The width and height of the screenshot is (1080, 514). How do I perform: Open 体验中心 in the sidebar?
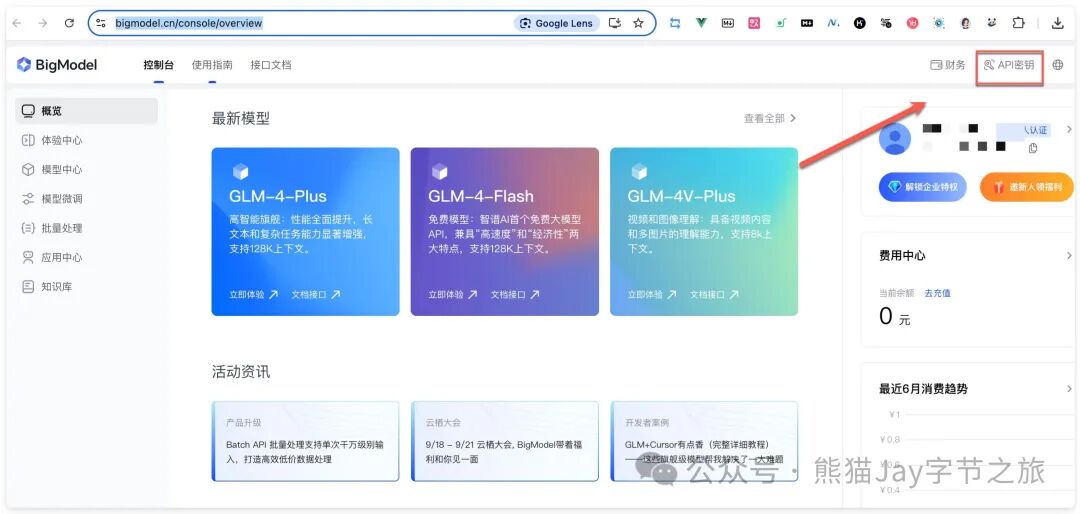click(x=86, y=141)
